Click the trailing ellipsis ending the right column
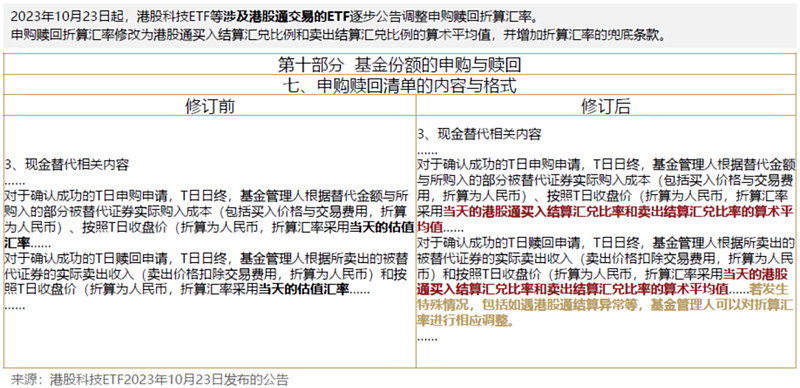The height and width of the screenshot is (388, 800). click(x=427, y=338)
